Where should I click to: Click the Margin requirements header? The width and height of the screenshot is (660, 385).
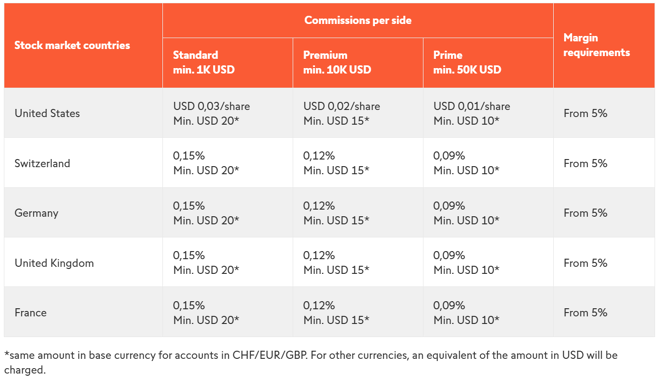(x=596, y=45)
